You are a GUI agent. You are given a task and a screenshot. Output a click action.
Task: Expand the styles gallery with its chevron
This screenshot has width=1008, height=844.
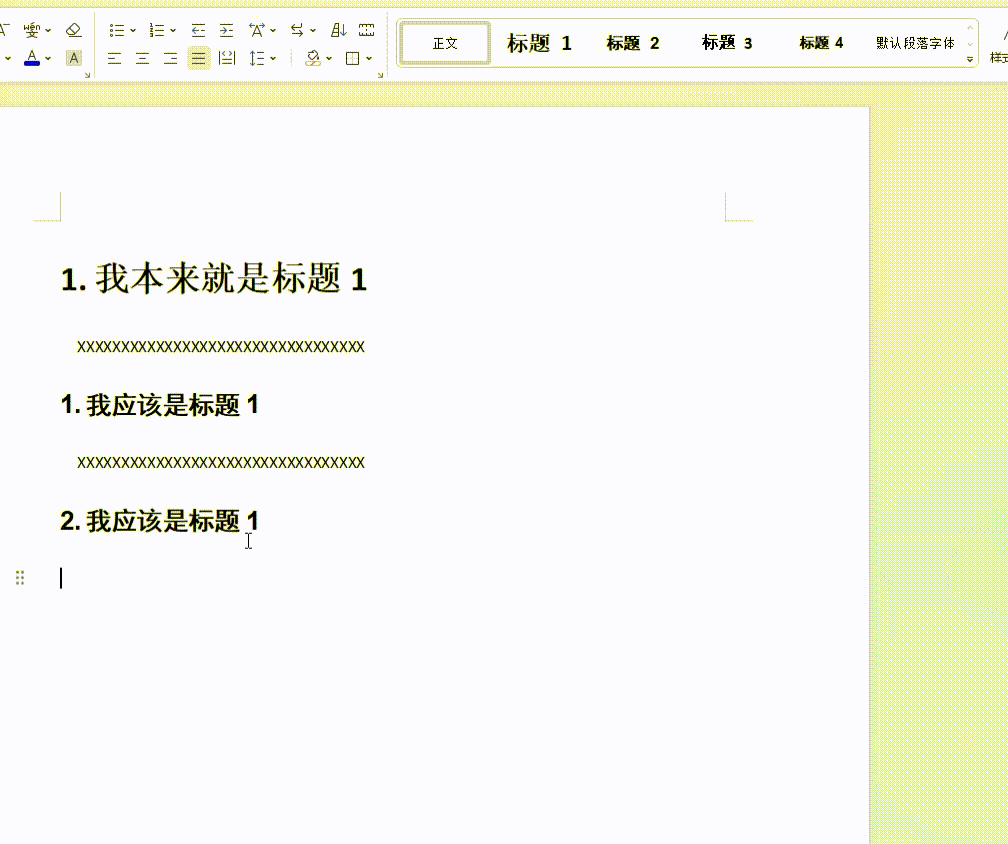coord(968,60)
